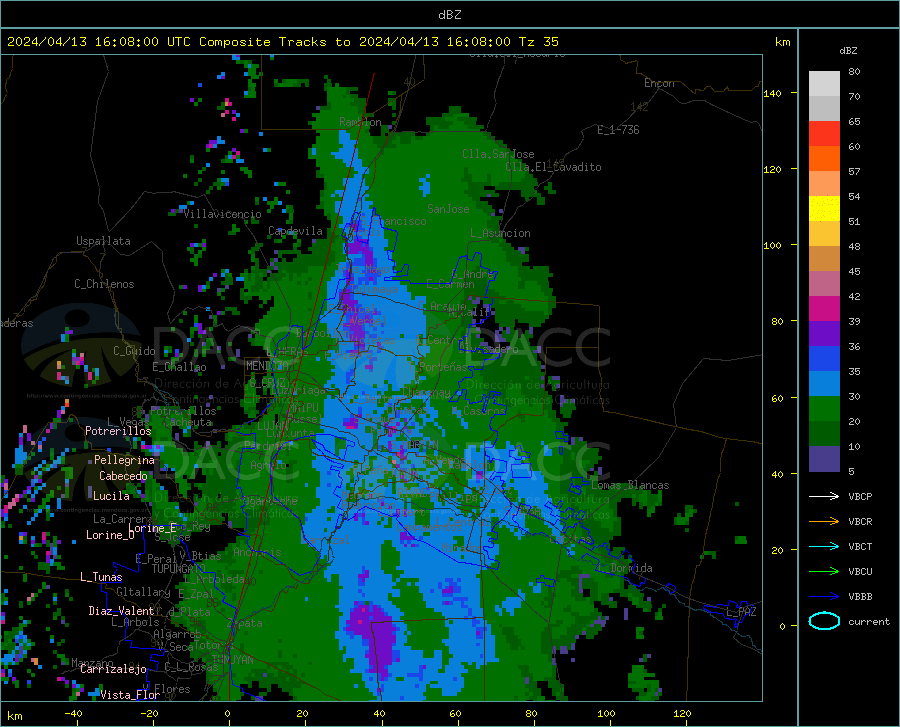Click the Capdevila map label
Viewport: 900px width, 727px height.
[x=295, y=231]
